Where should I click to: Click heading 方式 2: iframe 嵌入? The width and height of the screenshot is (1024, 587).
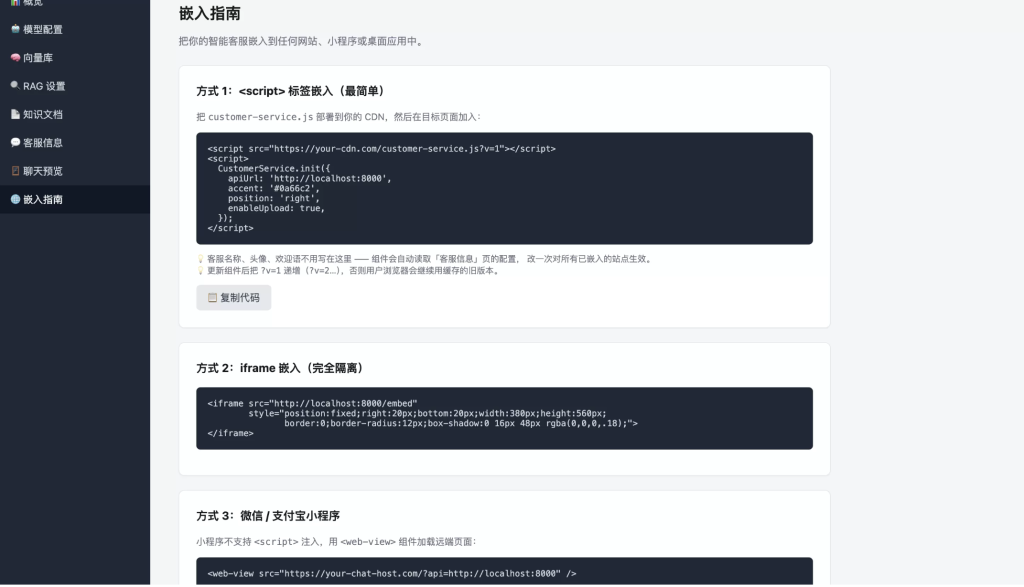point(281,368)
